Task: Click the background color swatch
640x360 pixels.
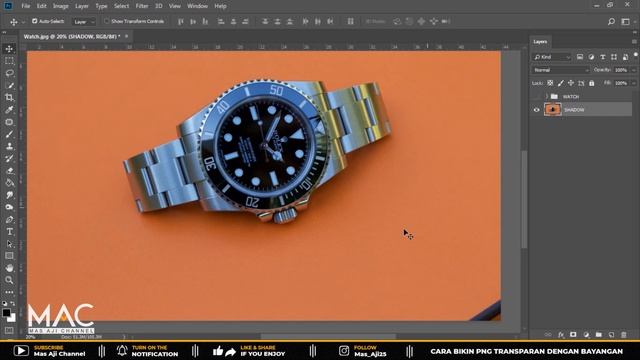Action: pyautogui.click(x=11, y=318)
